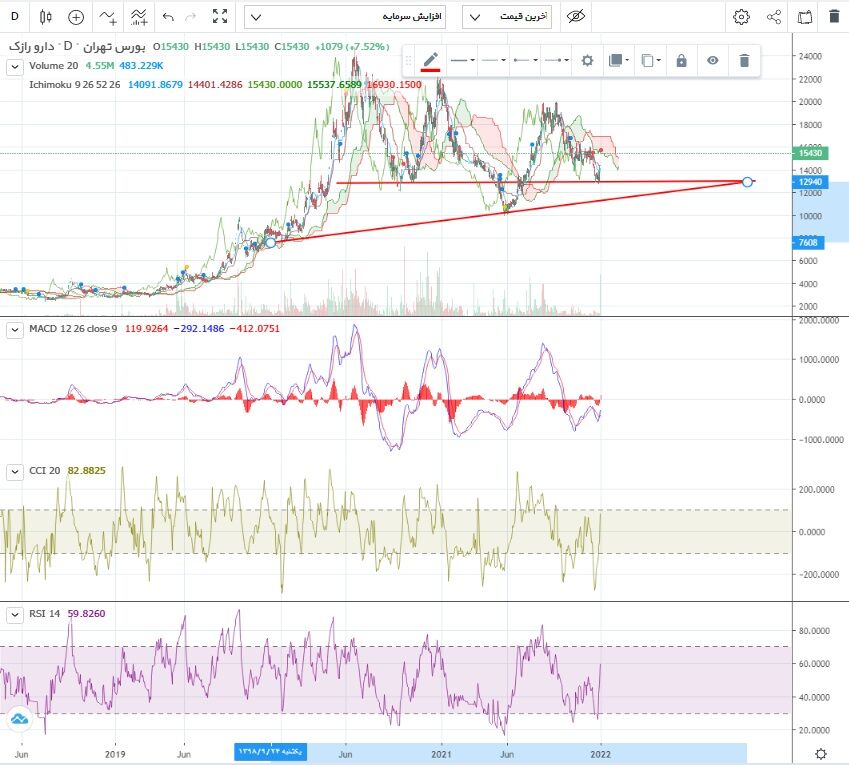Lock the selected trend line
This screenshot has height=765, width=849.
(x=681, y=61)
